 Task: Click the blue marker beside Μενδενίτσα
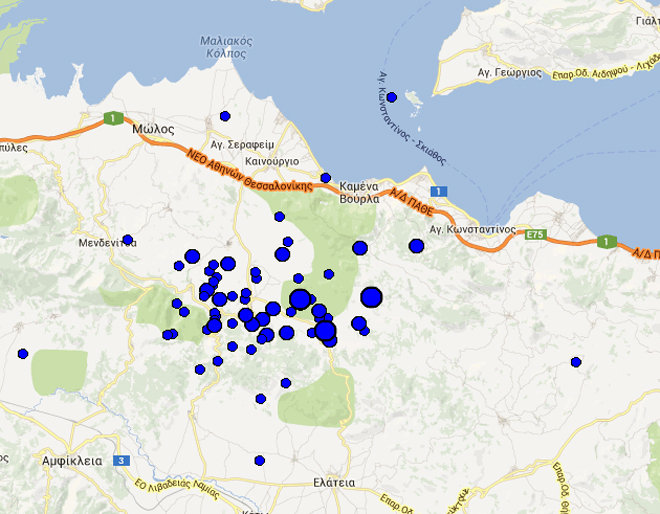128,240
